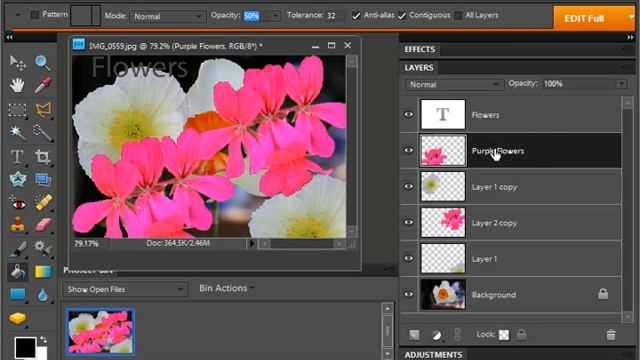
Task: Hide the Flowers text layer
Action: [x=409, y=115]
